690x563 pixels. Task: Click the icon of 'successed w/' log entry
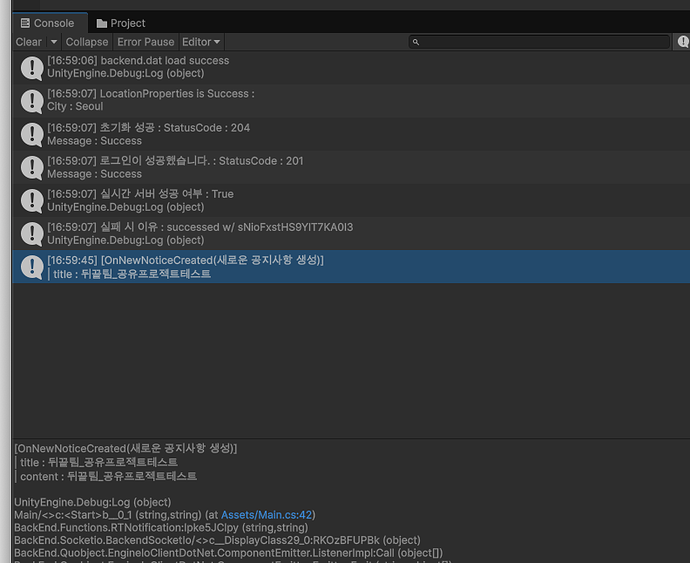30,234
